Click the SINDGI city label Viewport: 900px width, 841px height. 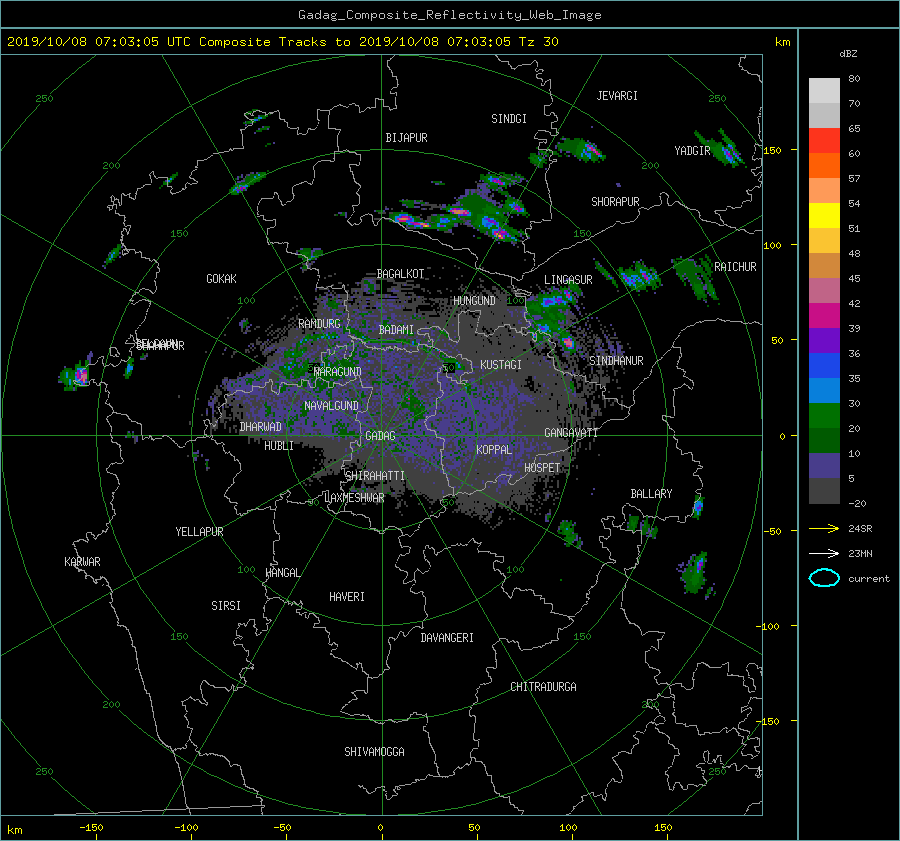coord(509,119)
